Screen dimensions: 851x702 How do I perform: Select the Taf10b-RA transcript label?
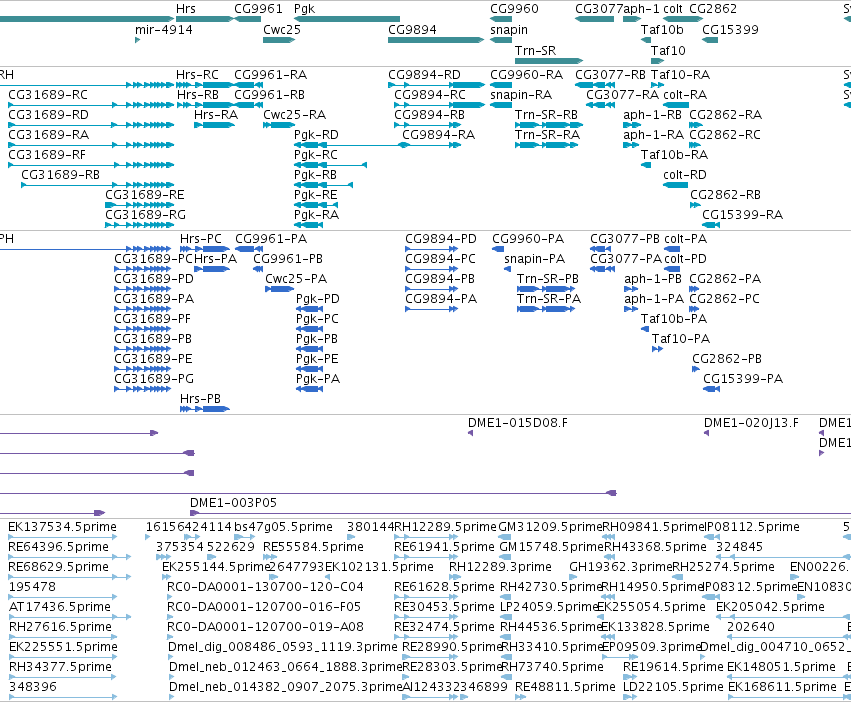click(x=674, y=155)
